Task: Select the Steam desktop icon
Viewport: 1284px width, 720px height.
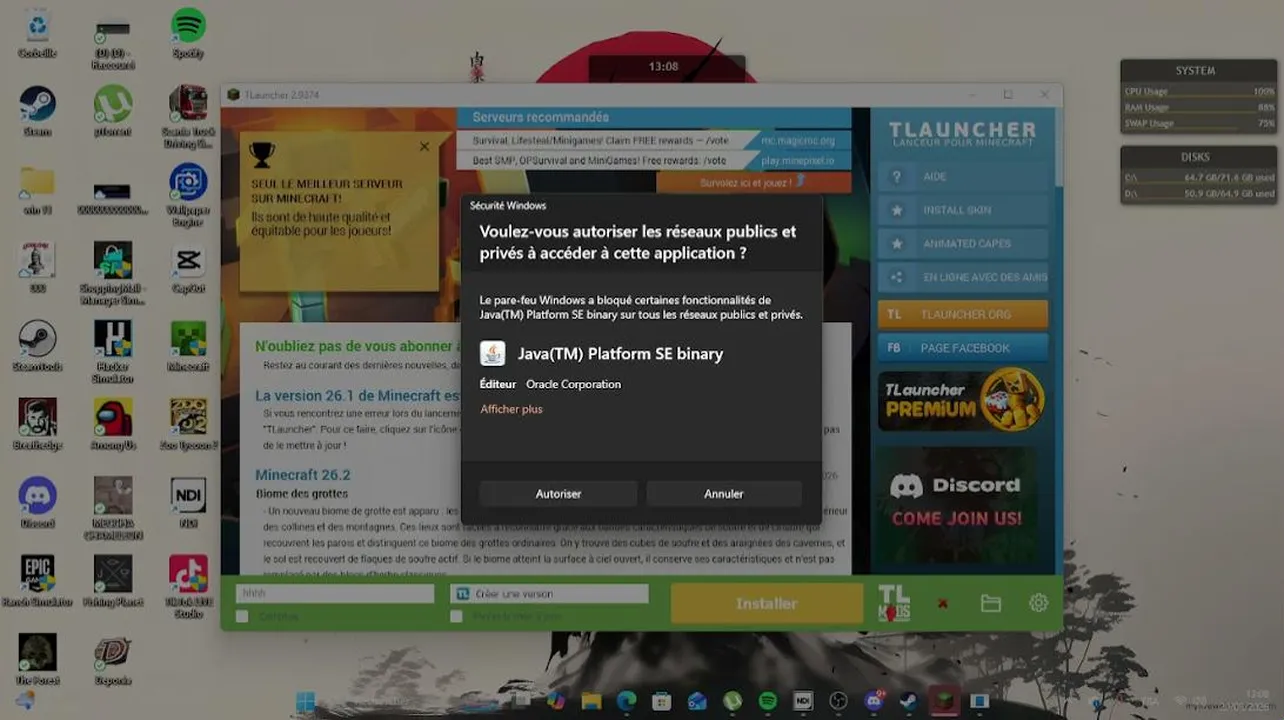Action: coord(37,110)
